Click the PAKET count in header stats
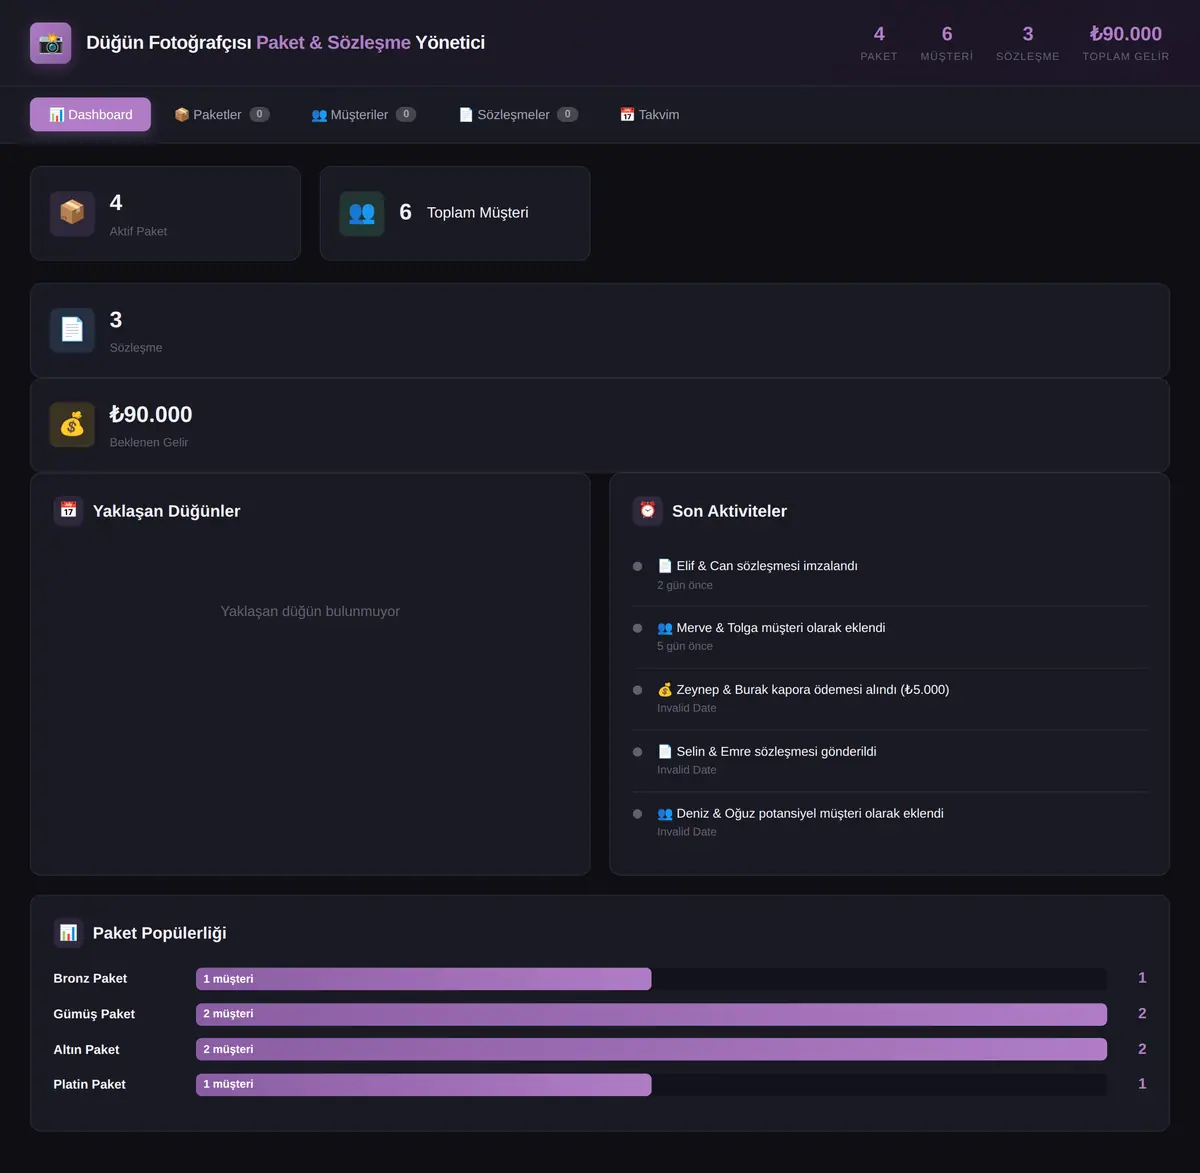Screen dimensions: 1200x1173 [x=879, y=34]
